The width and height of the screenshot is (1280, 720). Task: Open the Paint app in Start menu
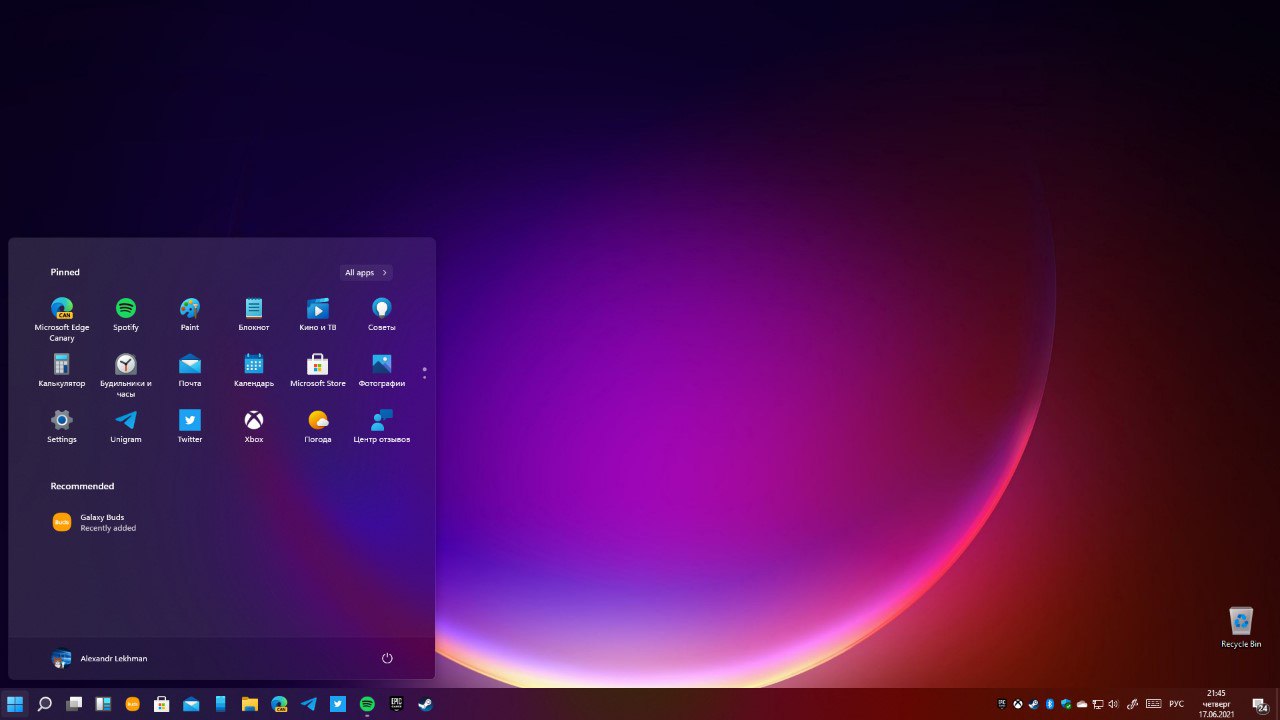(190, 314)
